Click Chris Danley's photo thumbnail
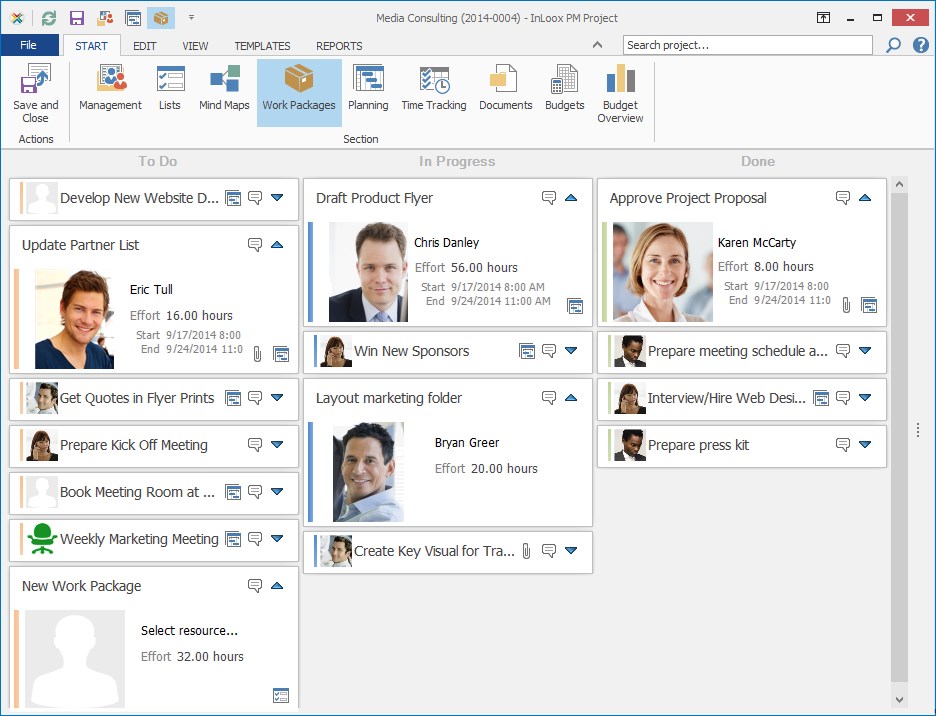The height and width of the screenshot is (716, 936). pyautogui.click(x=368, y=272)
